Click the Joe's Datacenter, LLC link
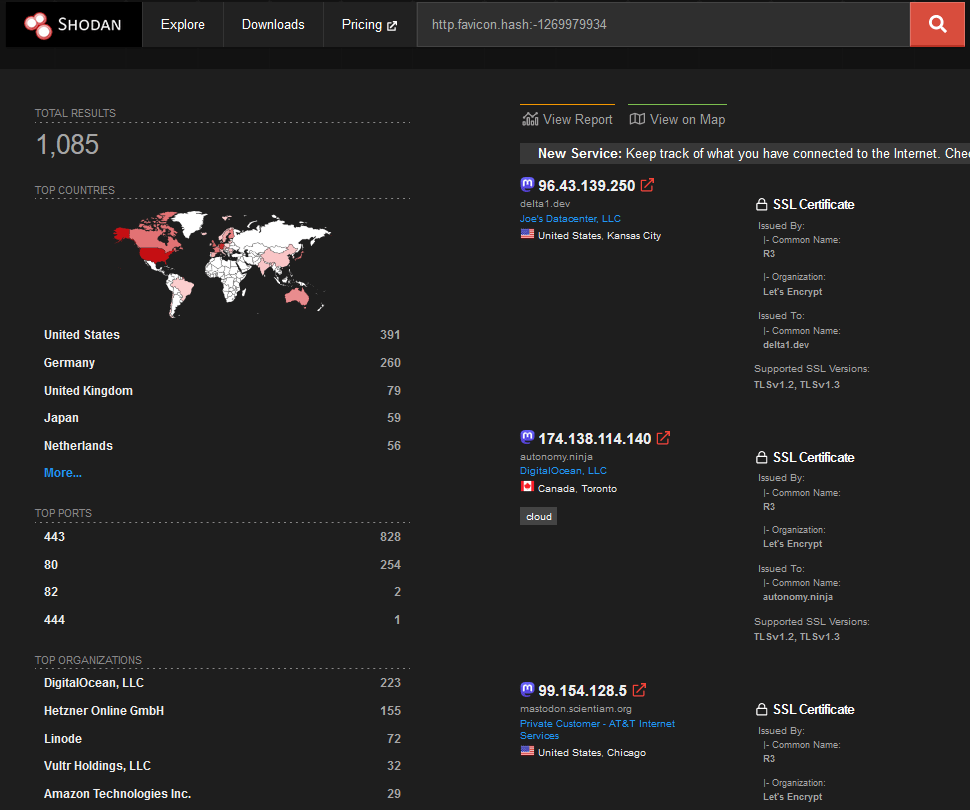The image size is (970, 810). tap(570, 219)
